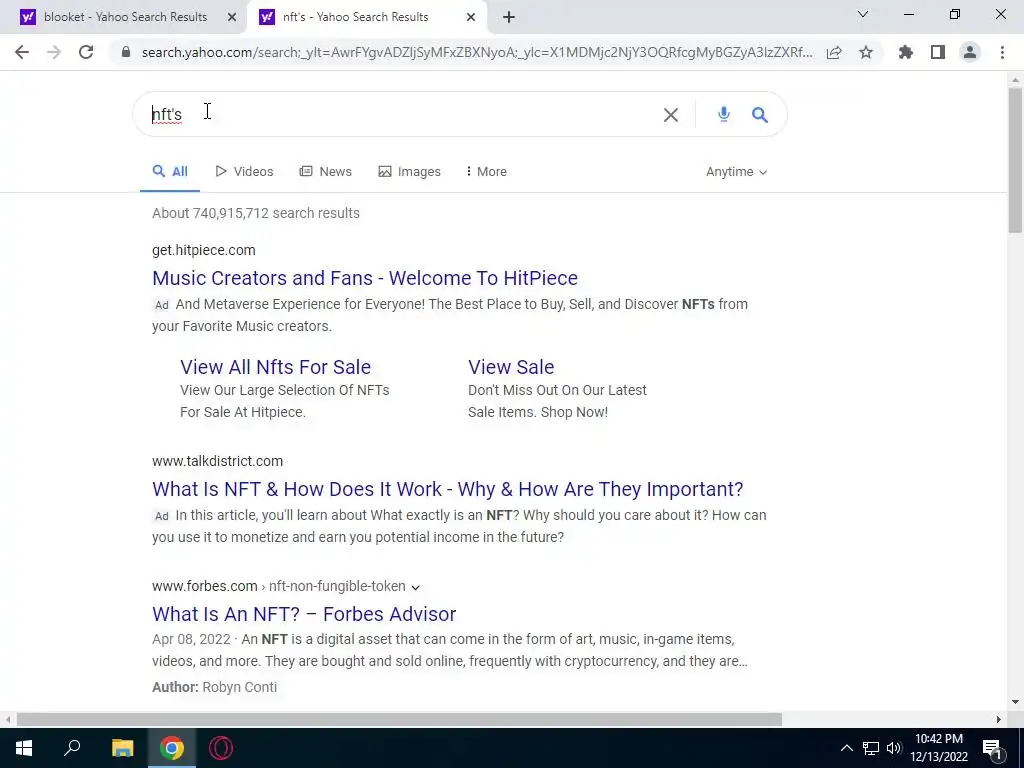1024x768 pixels.
Task: Start voice search with microphone
Action: coord(724,114)
